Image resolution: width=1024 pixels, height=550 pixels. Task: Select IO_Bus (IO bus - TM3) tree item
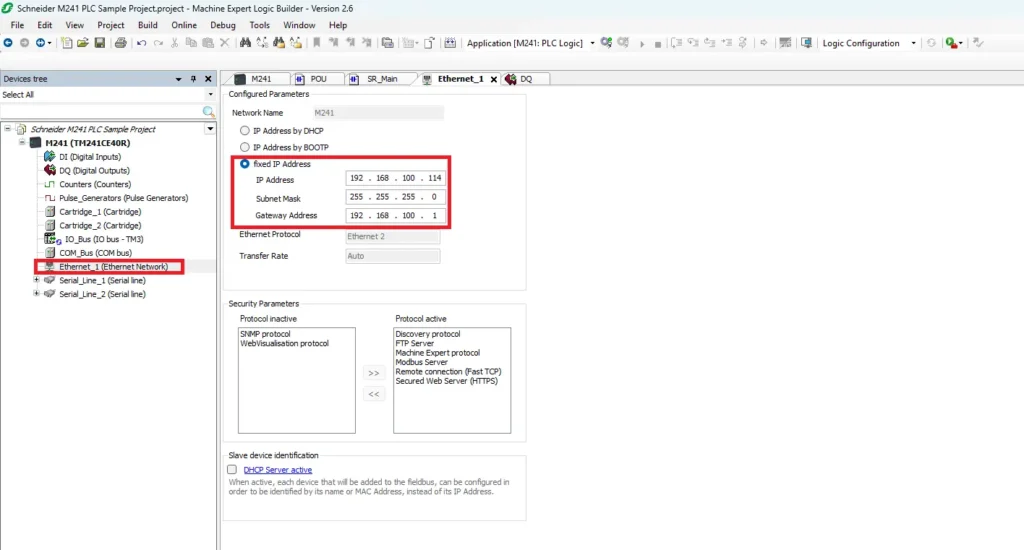pyautogui.click(x=104, y=239)
